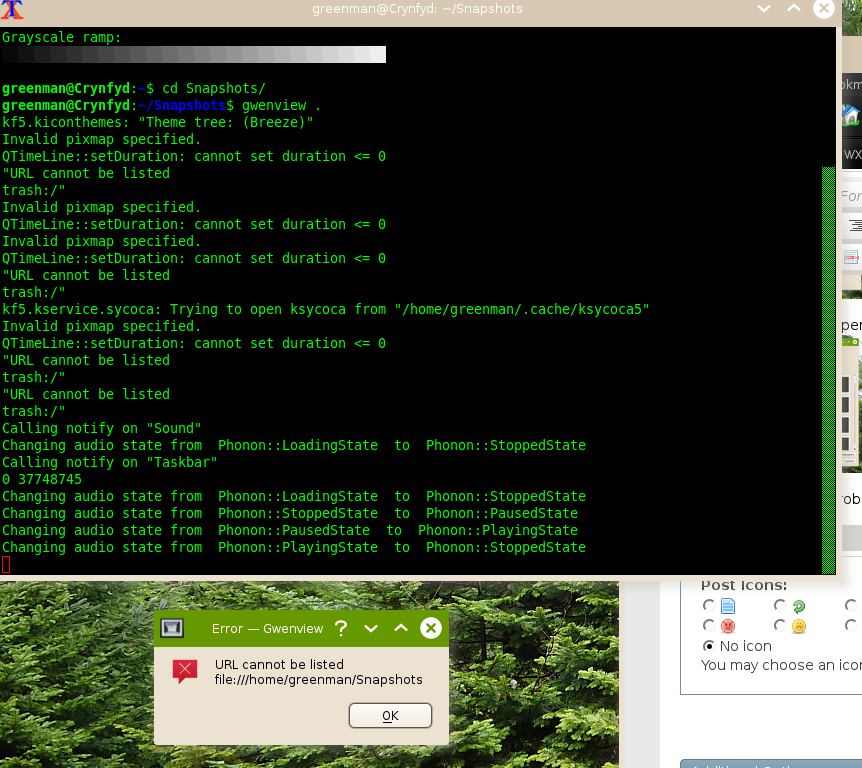Select the 'No icon' radio button
Screen dimensions: 862x768
pos(709,646)
